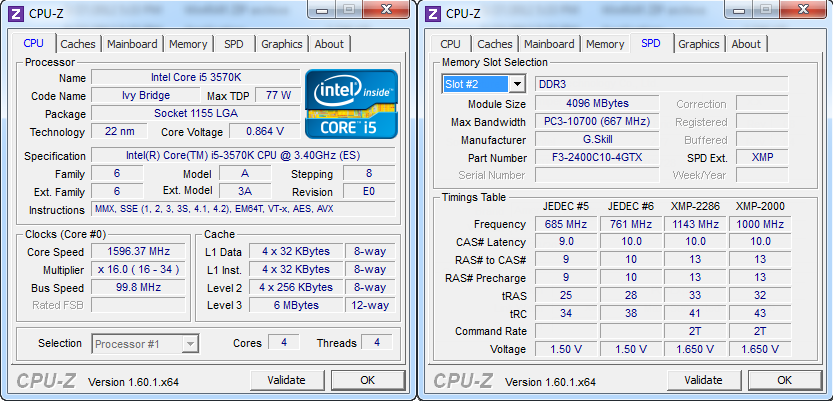The height and width of the screenshot is (401, 833).
Task: Click OK button in left CPU-Z window
Action: pyautogui.click(x=368, y=380)
